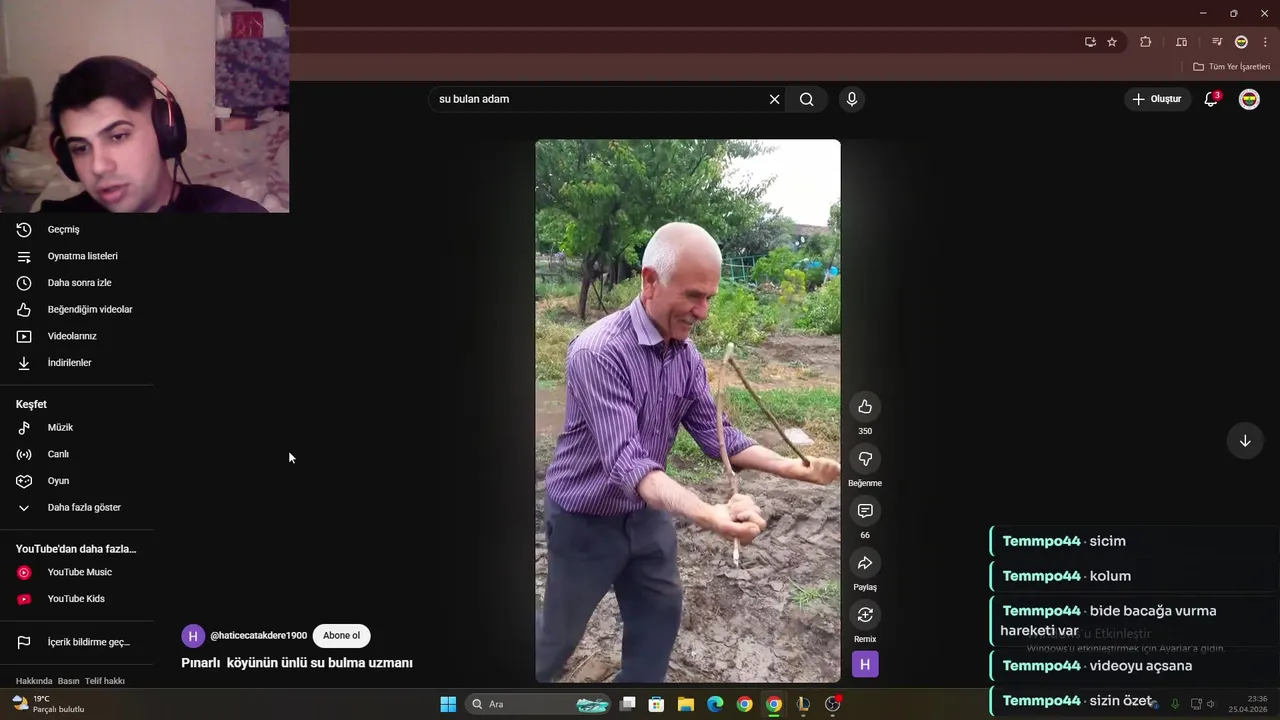Open Tüm Yer İşaretleri bookmarks folder
The height and width of the screenshot is (720, 1280).
[1232, 67]
